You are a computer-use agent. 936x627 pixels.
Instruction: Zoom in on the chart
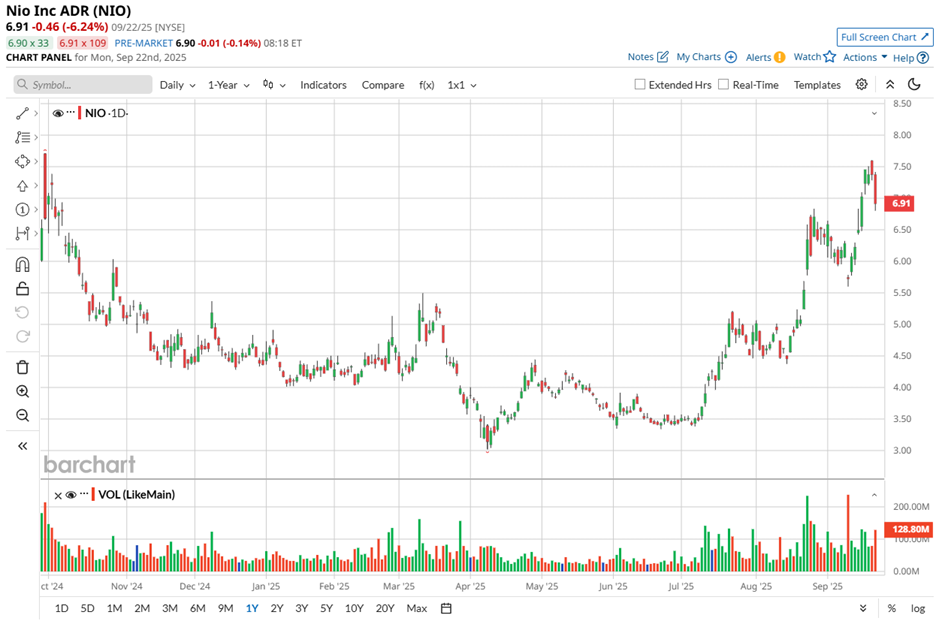(22, 391)
